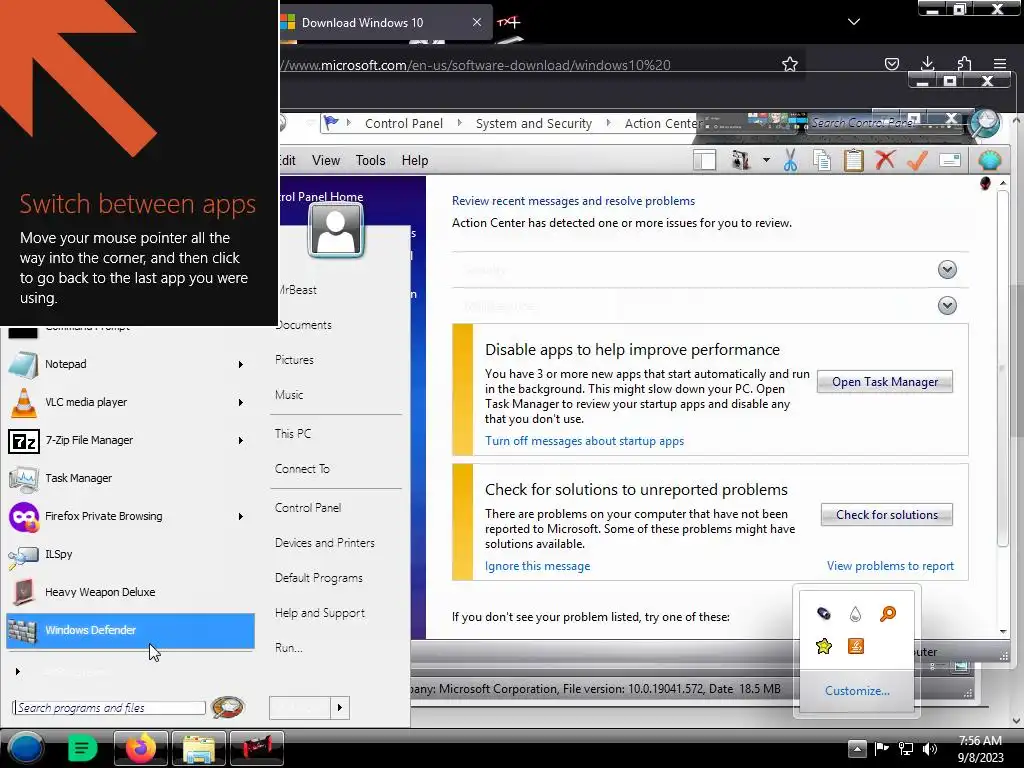This screenshot has height=768, width=1024.
Task: Click the Start orb on the taskbar
Action: 26,748
